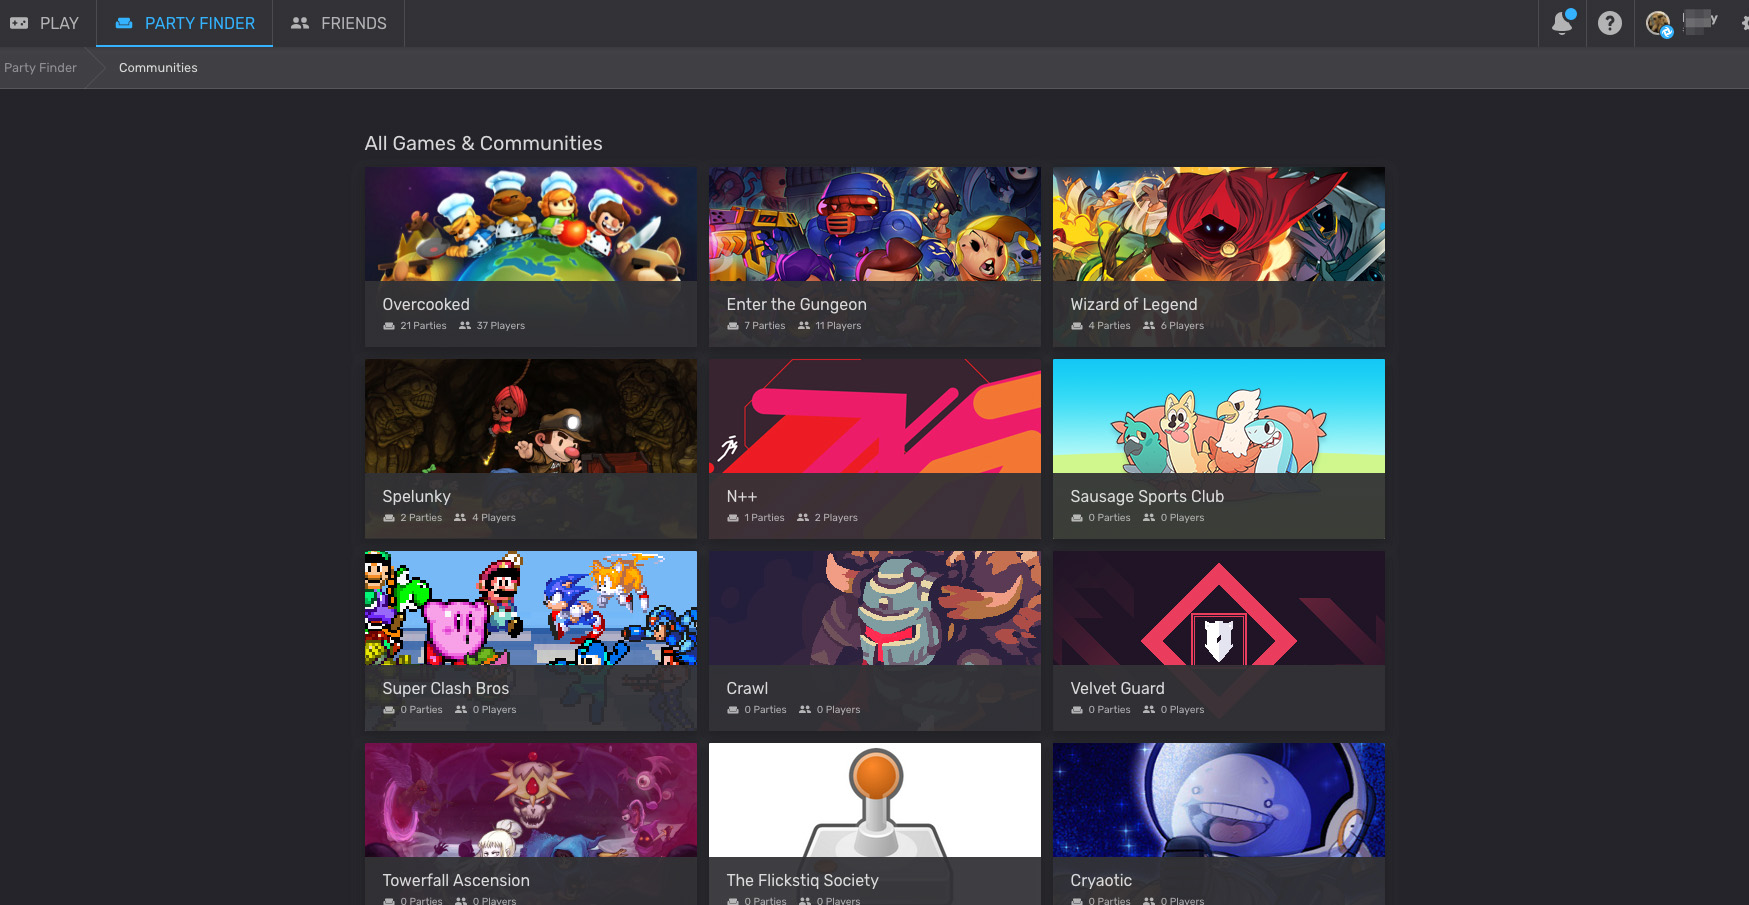1749x905 pixels.
Task: Click the Cryaotic astronaut artwork
Action: (x=1219, y=800)
